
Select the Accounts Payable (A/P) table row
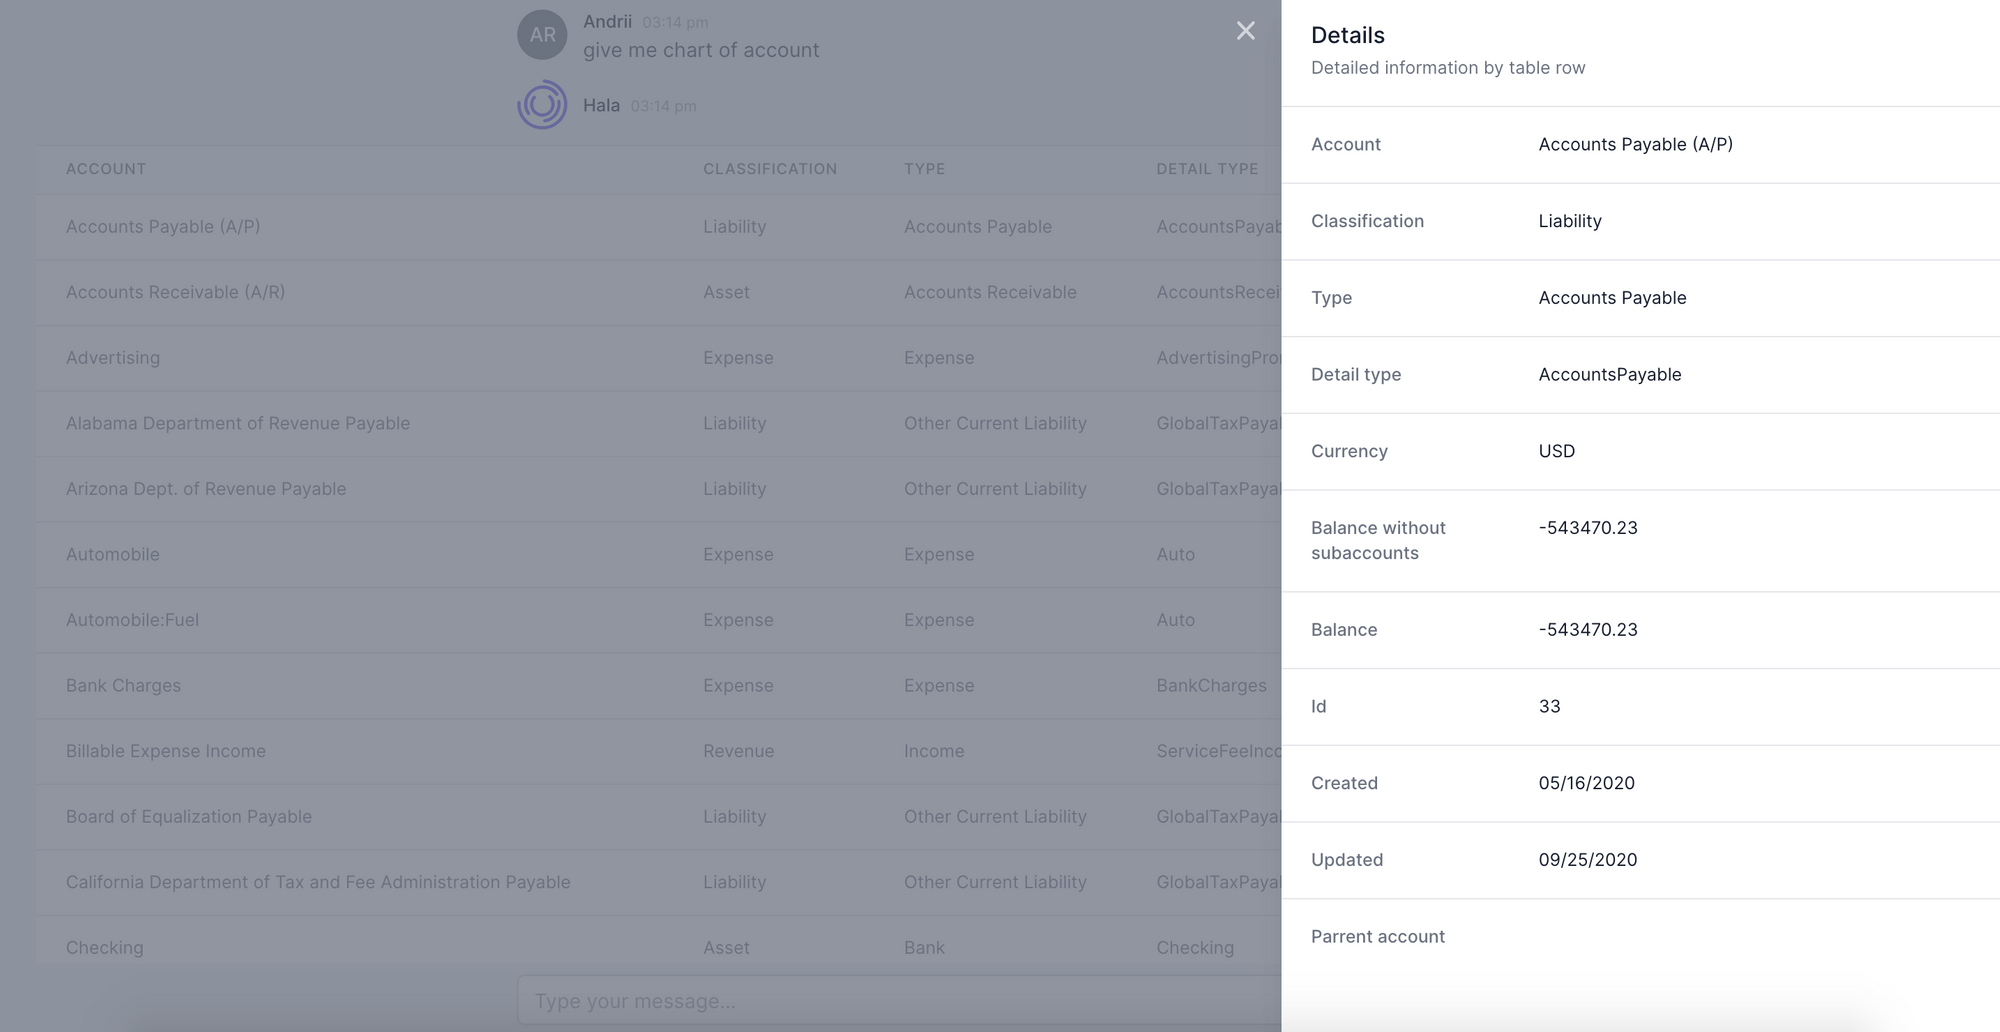coord(658,227)
